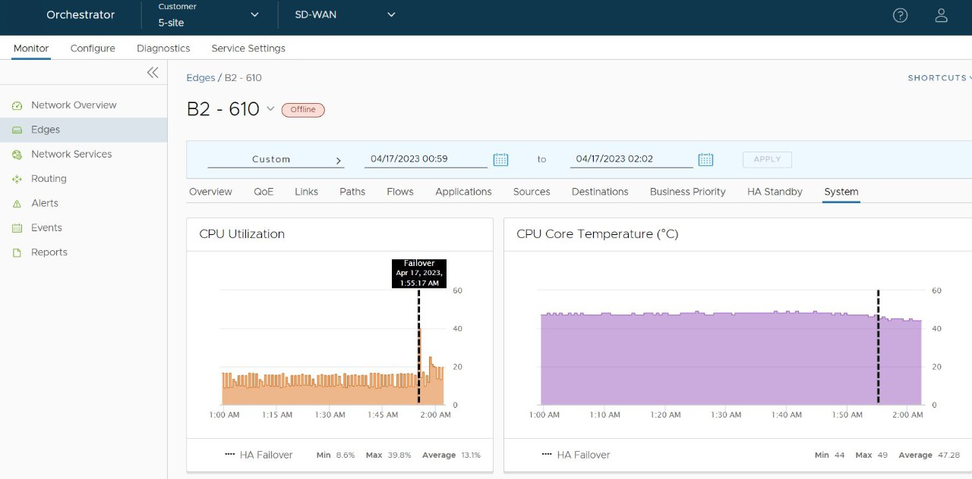Open calendar picker for start date

tap(501, 160)
